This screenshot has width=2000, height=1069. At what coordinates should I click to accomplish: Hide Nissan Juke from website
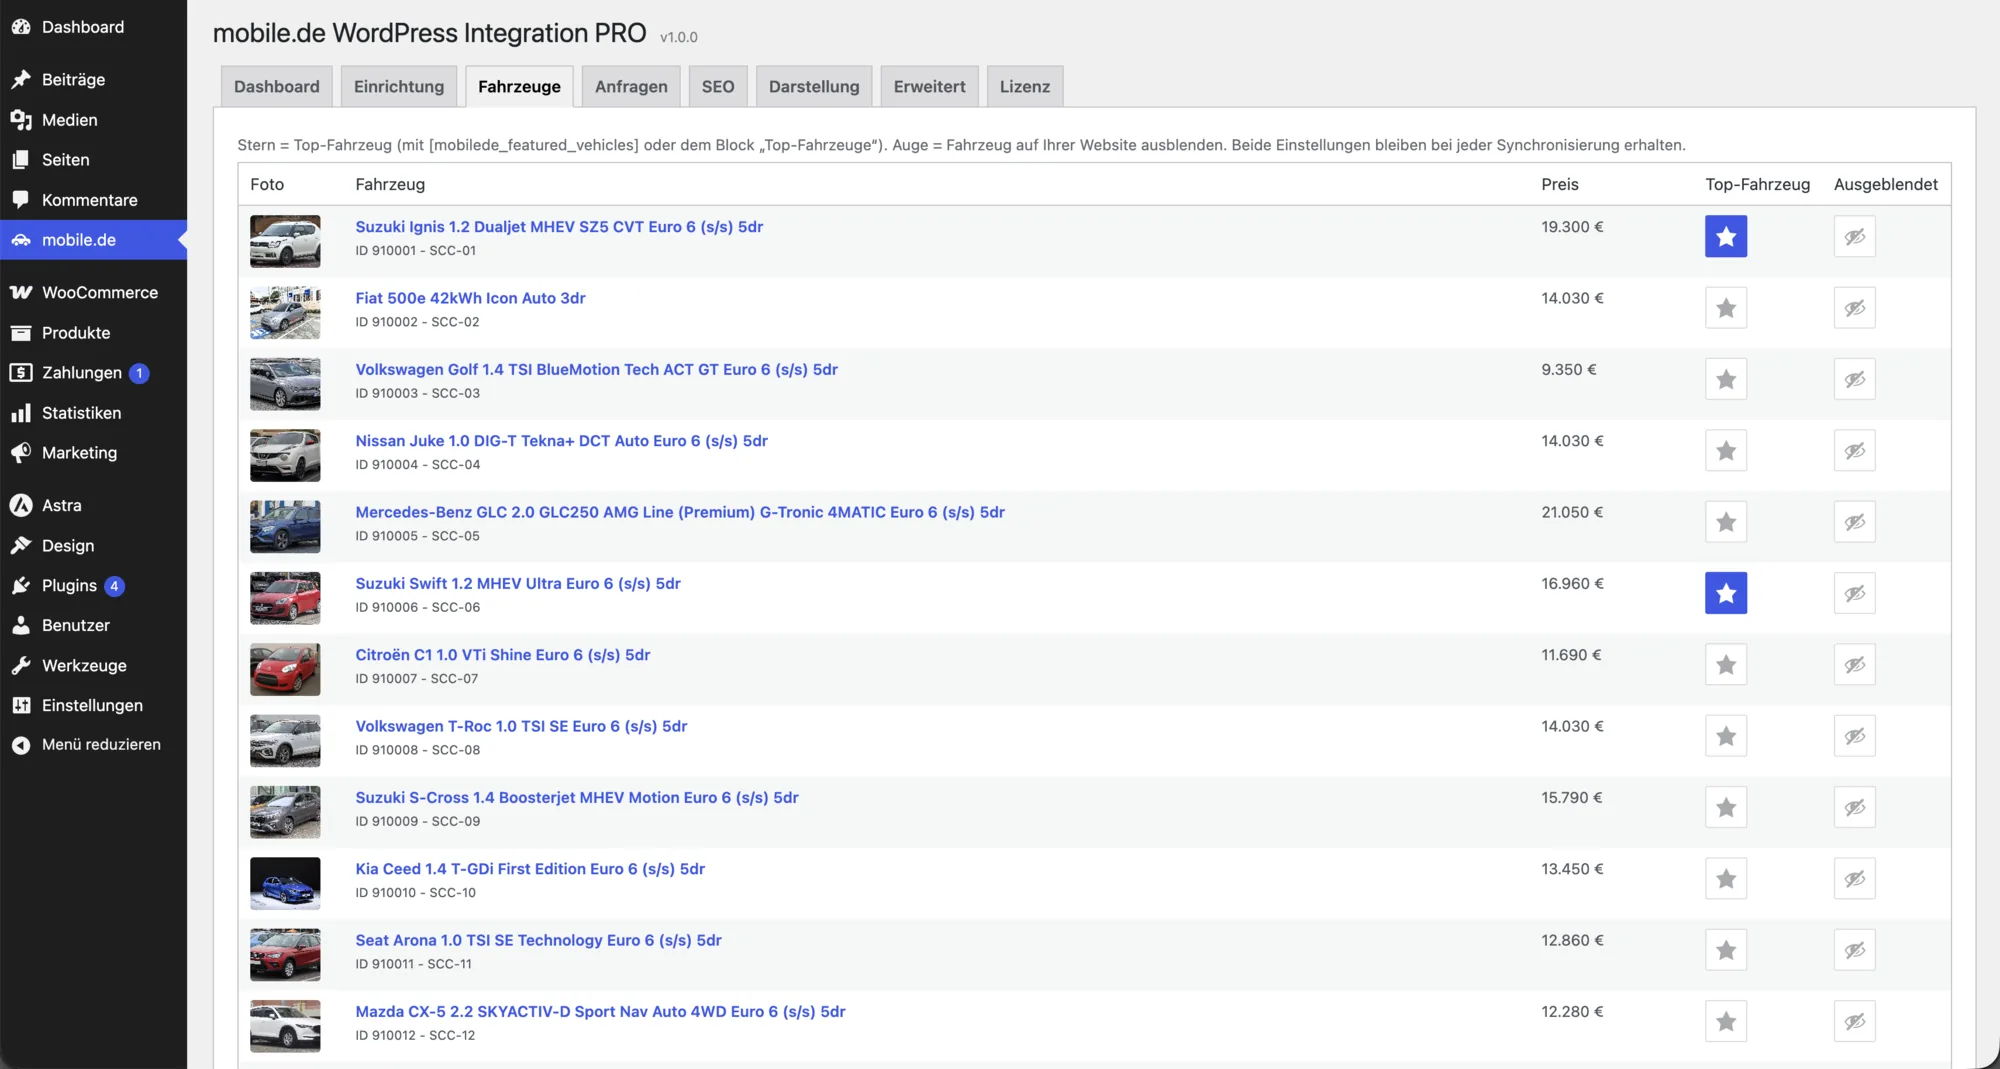(x=1855, y=451)
